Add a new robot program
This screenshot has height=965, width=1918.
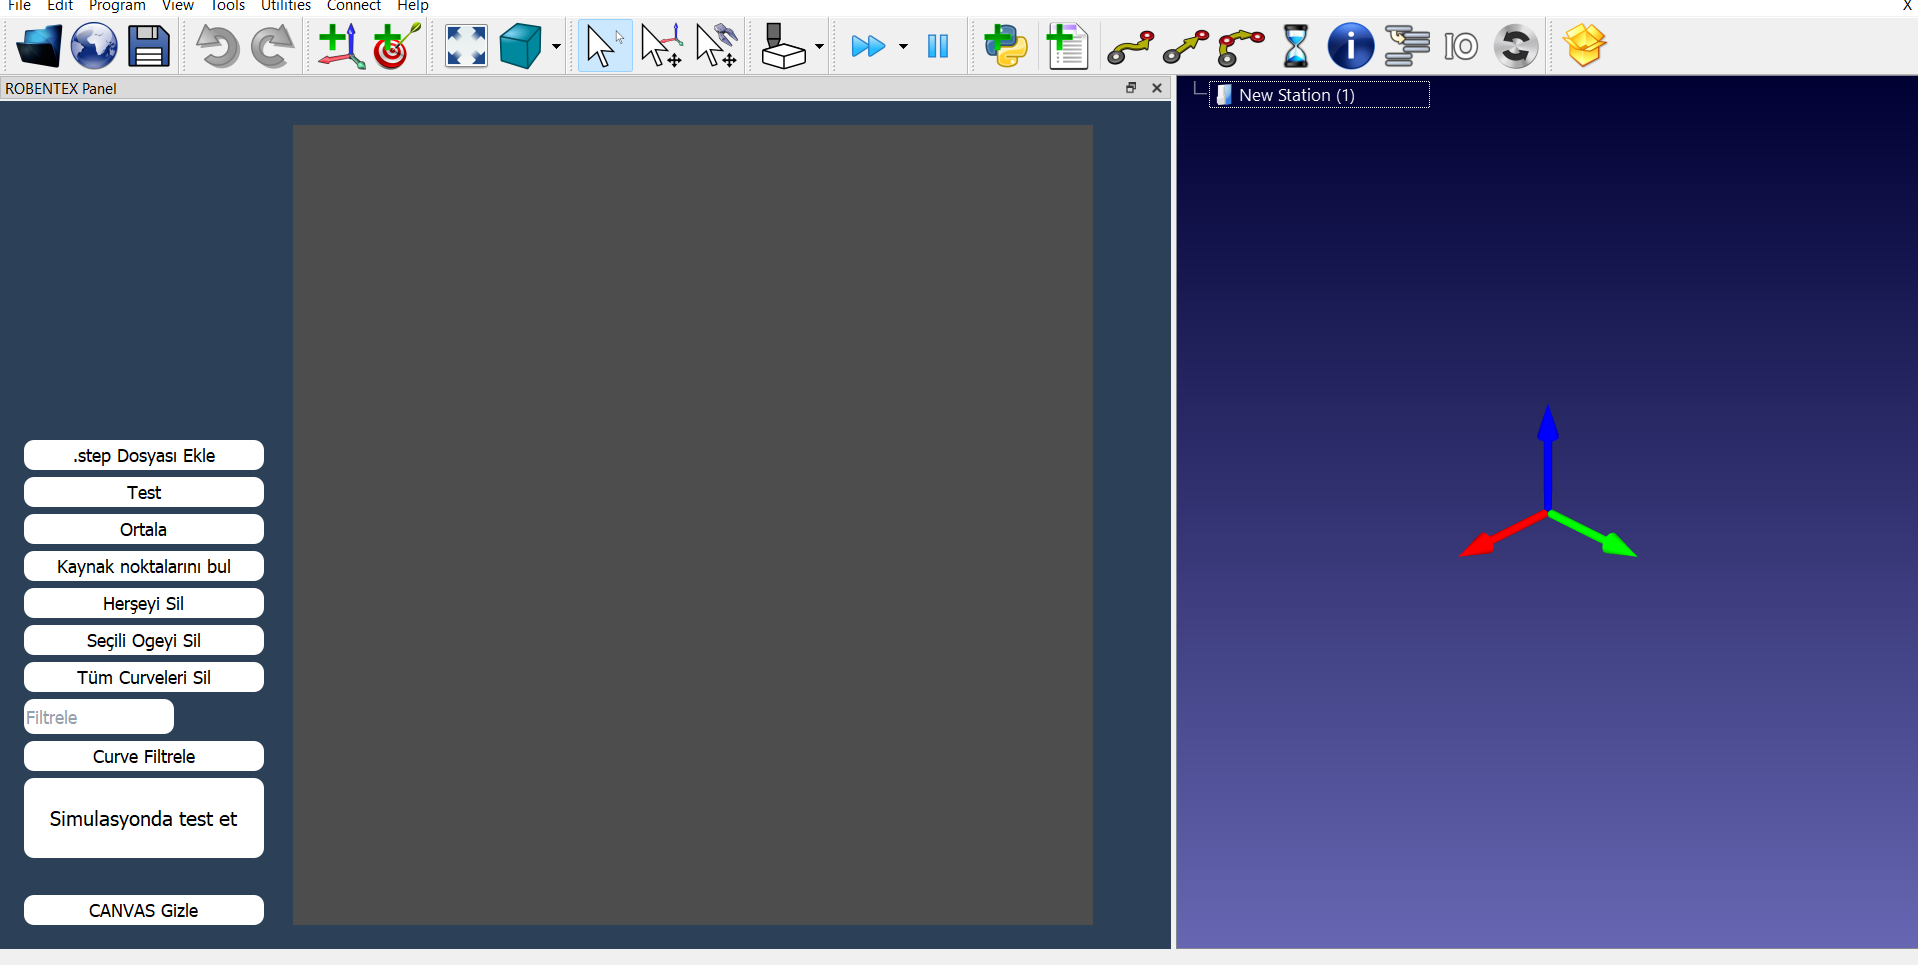[x=1067, y=46]
